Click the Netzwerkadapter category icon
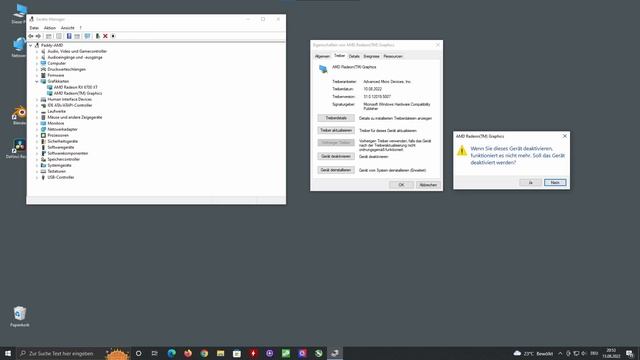The image size is (640, 360). click(43, 129)
